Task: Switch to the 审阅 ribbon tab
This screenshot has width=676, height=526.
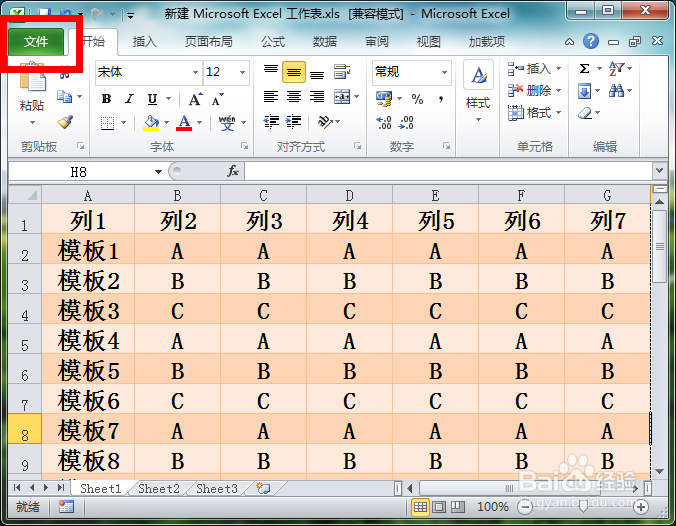Action: [x=377, y=42]
